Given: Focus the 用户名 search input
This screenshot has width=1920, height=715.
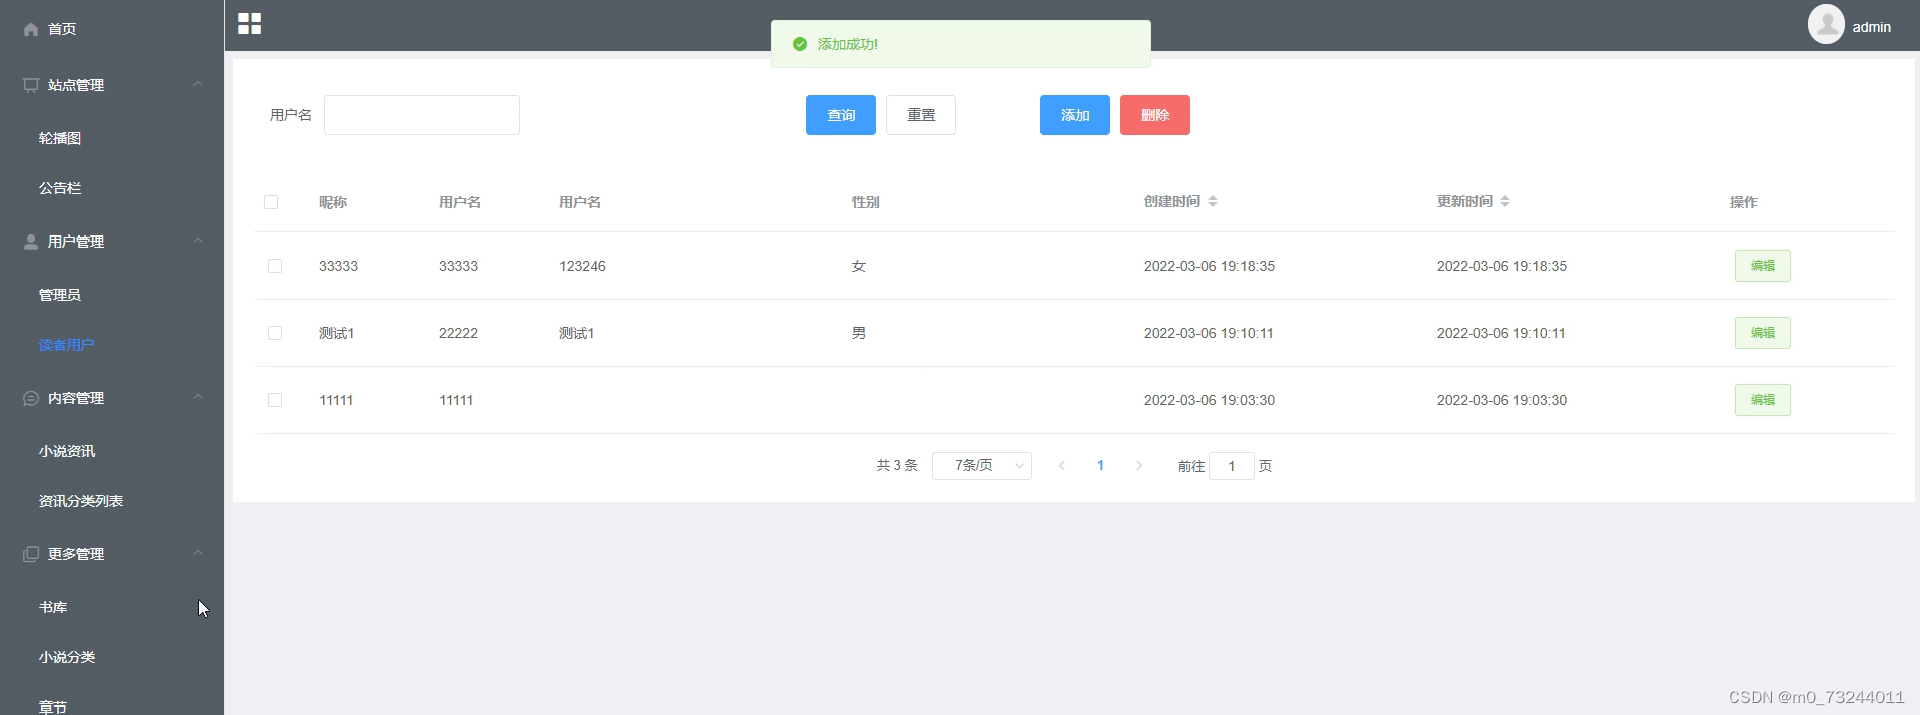Looking at the screenshot, I should (422, 115).
